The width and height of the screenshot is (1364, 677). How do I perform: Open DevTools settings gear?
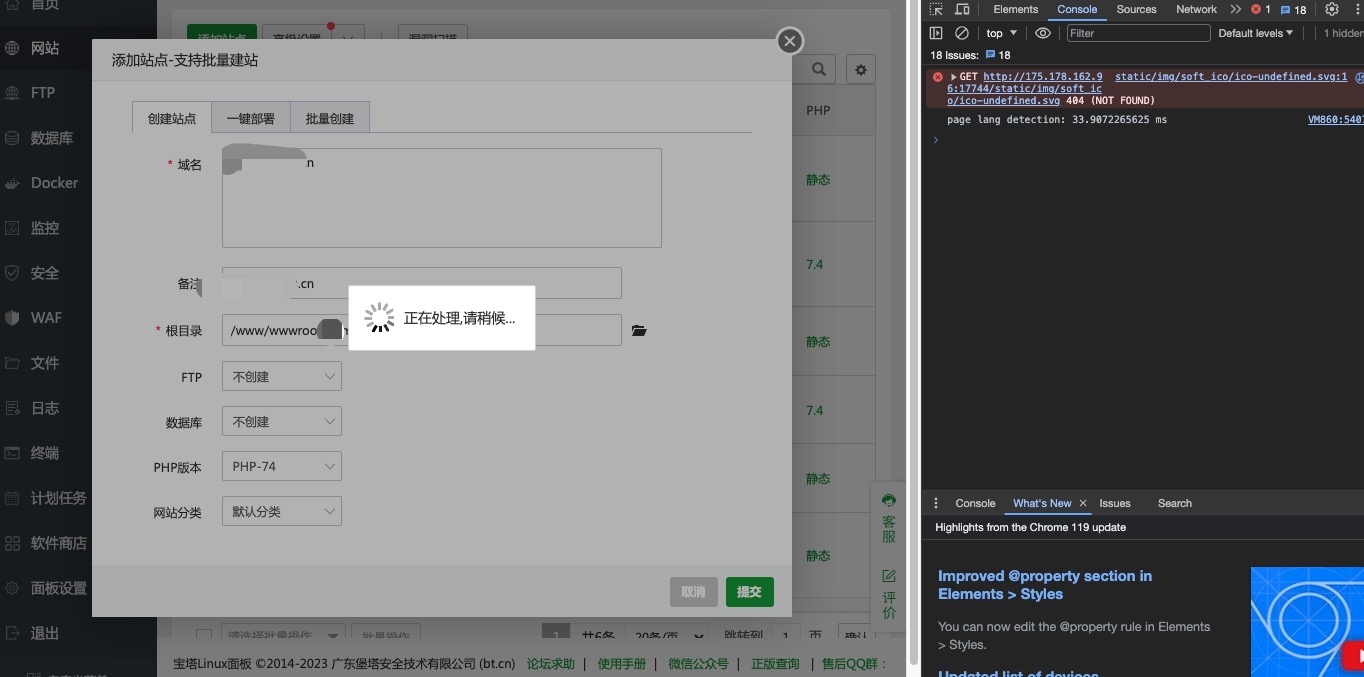pyautogui.click(x=1331, y=9)
